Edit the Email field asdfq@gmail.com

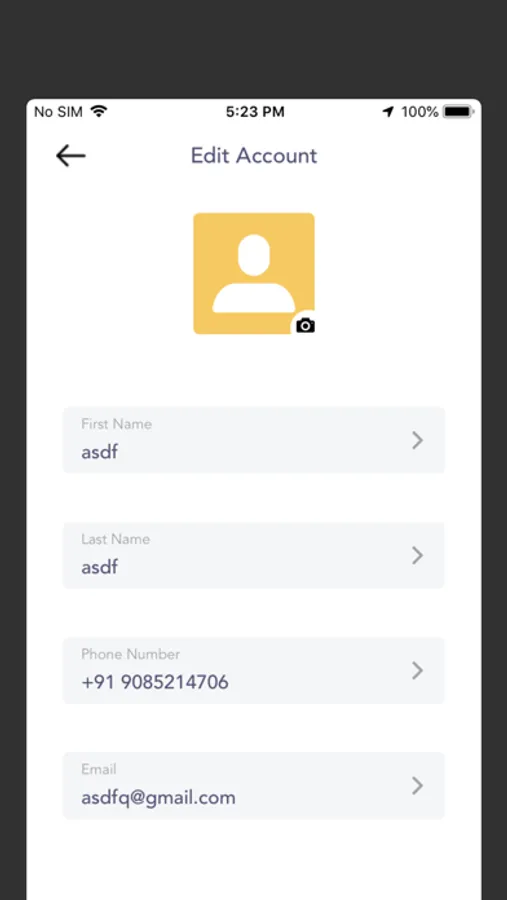254,785
